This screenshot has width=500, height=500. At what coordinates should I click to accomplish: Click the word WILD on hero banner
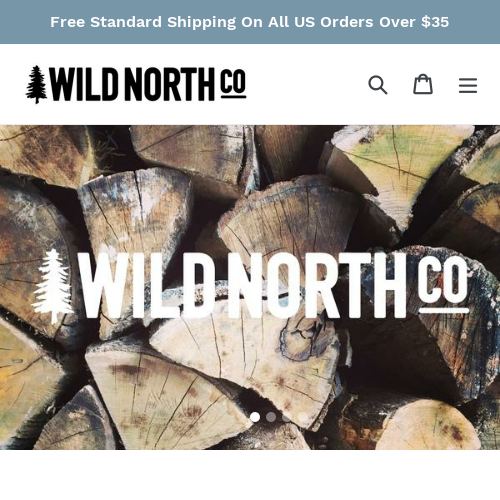(146, 285)
